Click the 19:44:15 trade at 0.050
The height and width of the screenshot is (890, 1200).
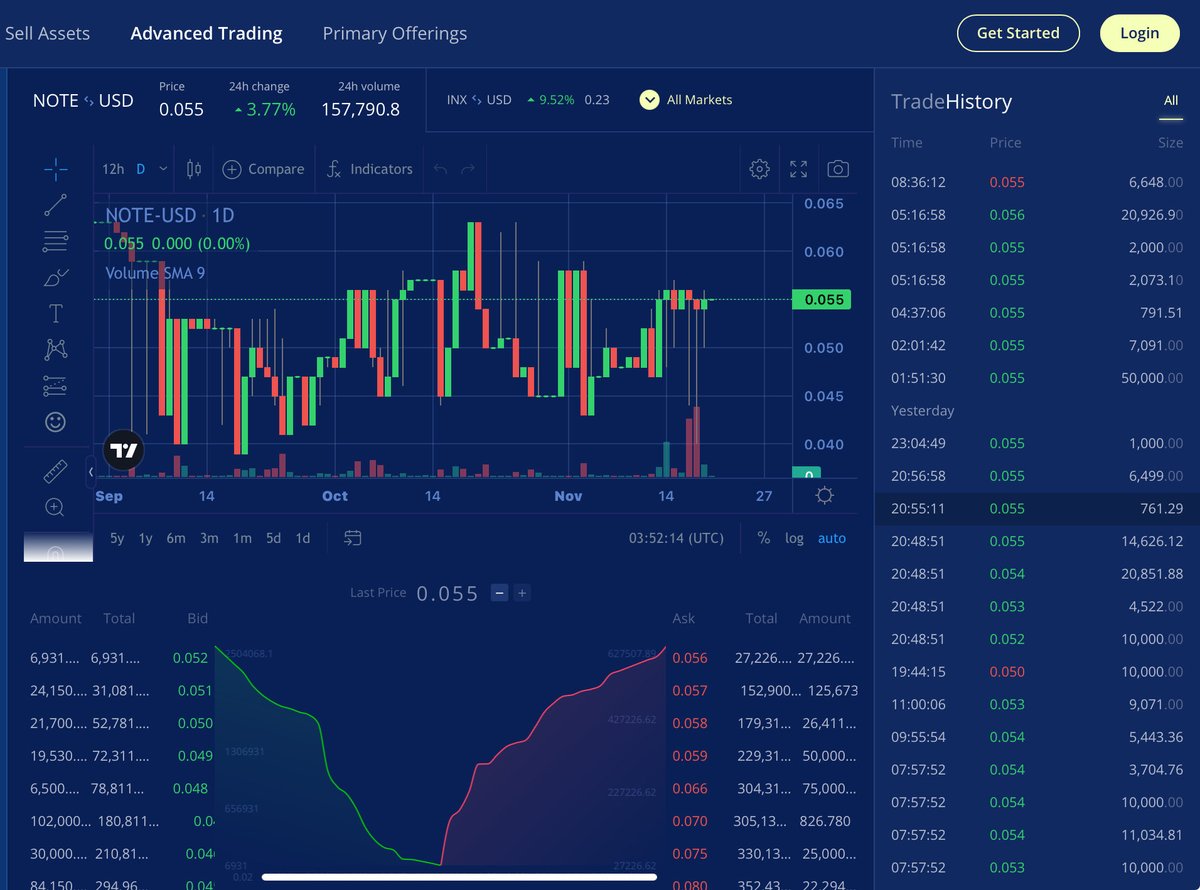(x=1037, y=671)
